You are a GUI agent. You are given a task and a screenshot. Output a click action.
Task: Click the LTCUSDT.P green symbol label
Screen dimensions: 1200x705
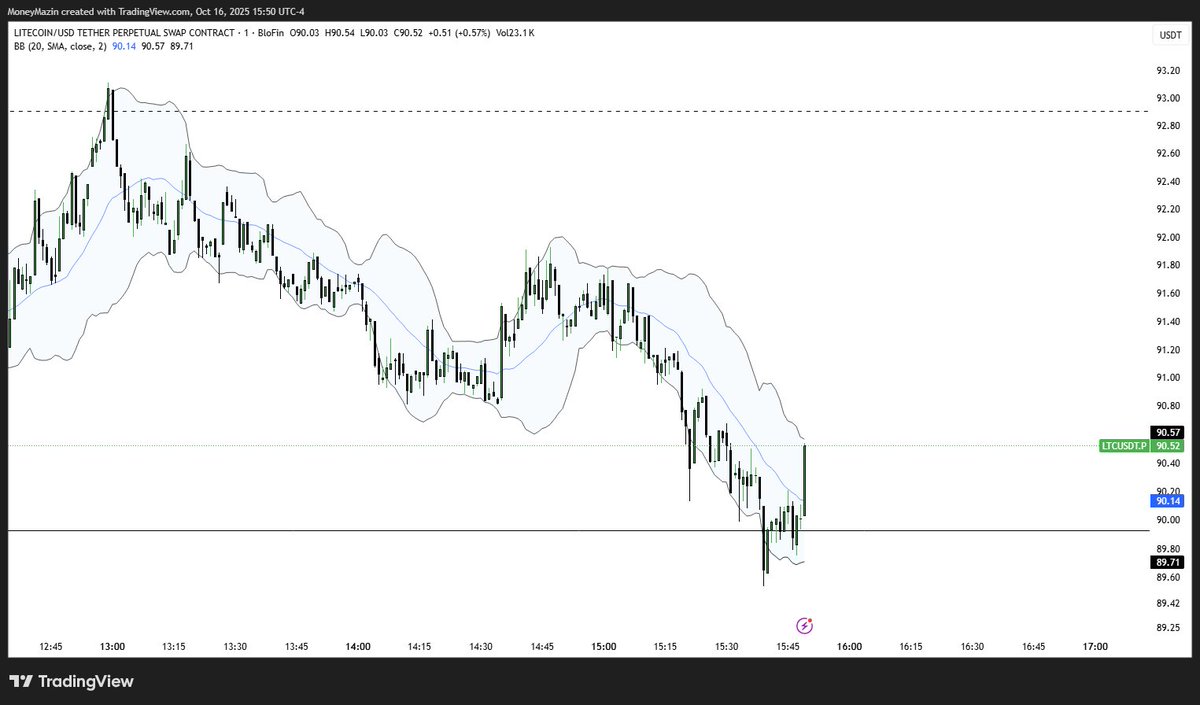pos(1123,445)
